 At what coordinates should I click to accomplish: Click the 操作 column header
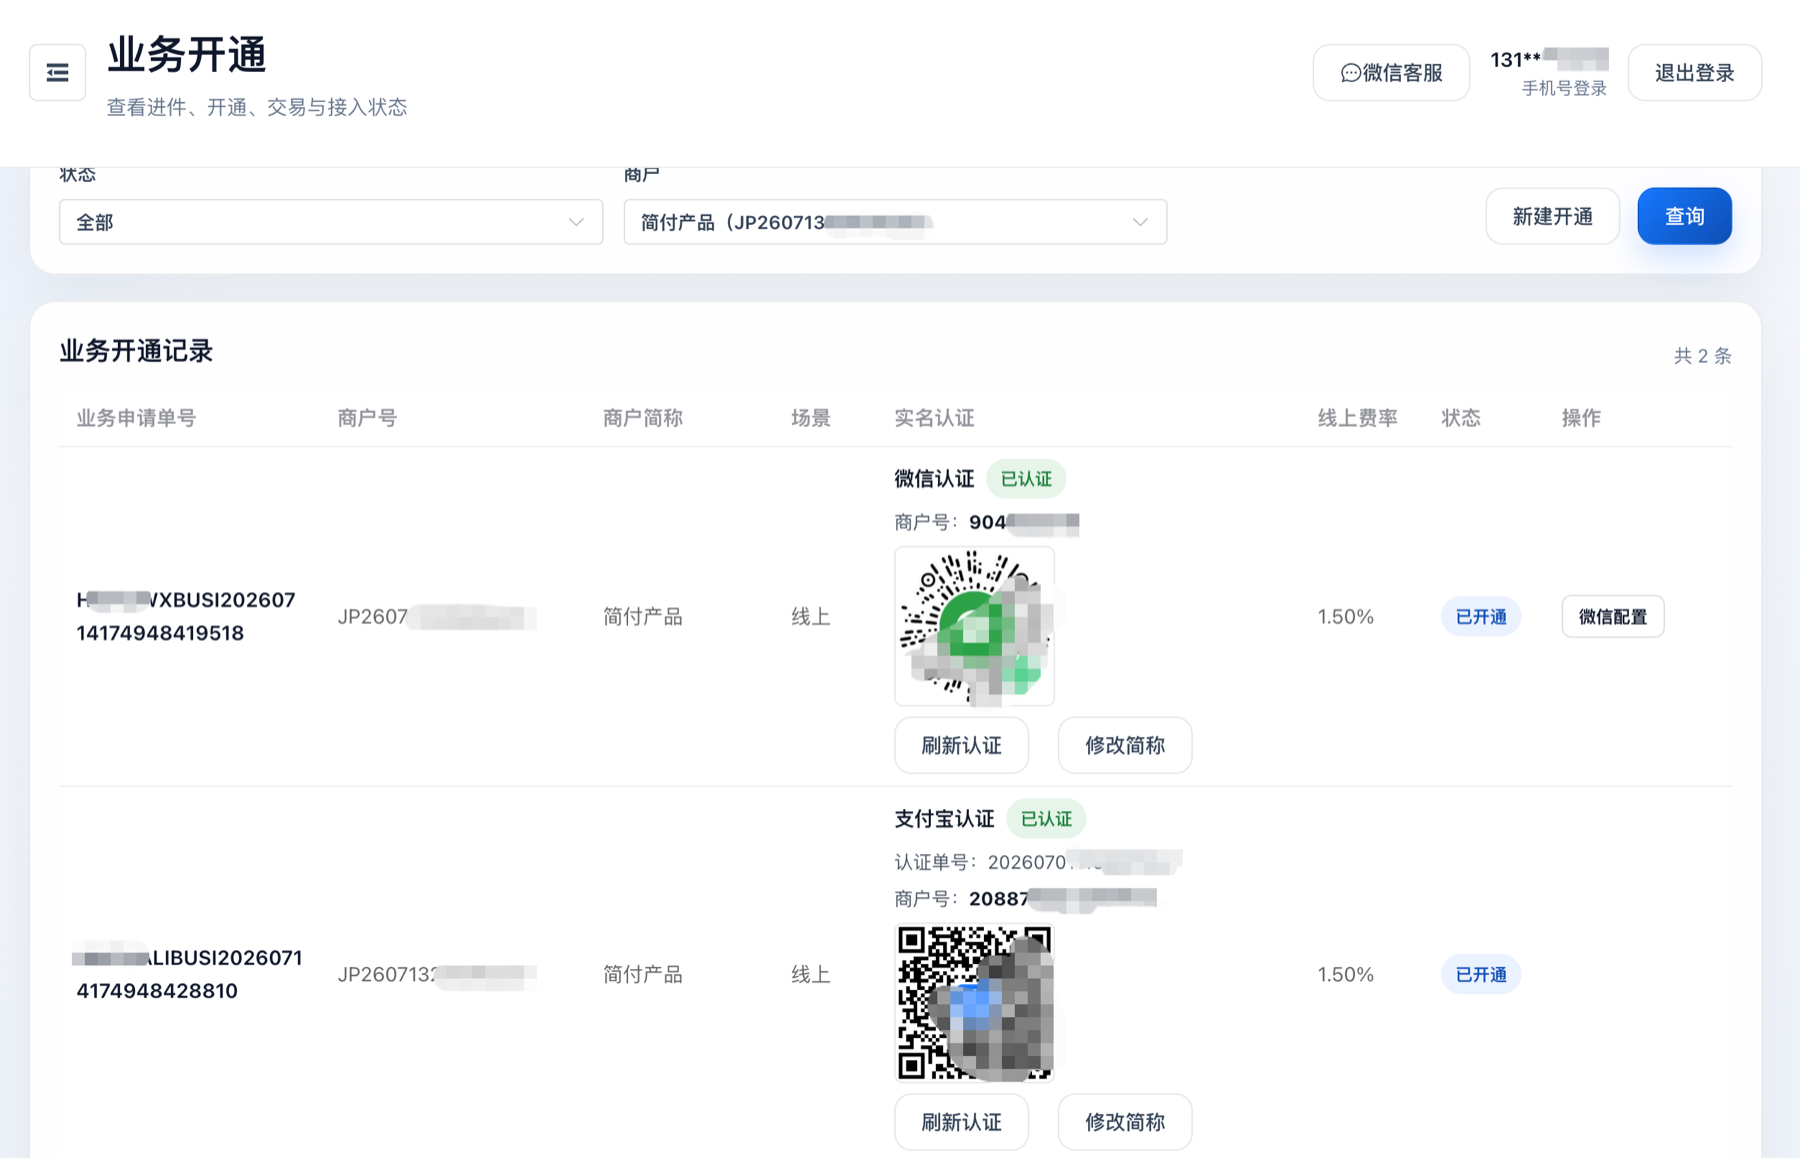(x=1581, y=418)
